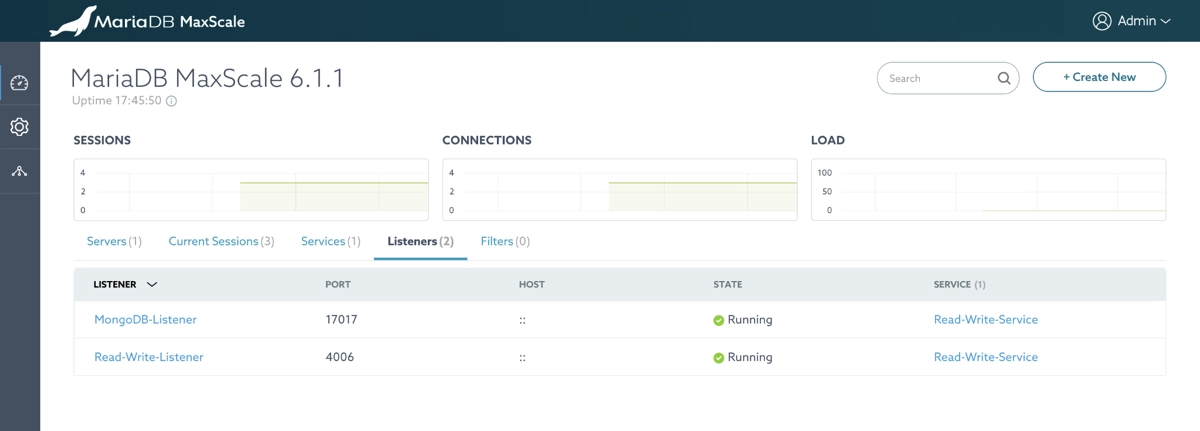Click the Load graph
Viewport: 1200px width, 431px height.
click(x=988, y=189)
